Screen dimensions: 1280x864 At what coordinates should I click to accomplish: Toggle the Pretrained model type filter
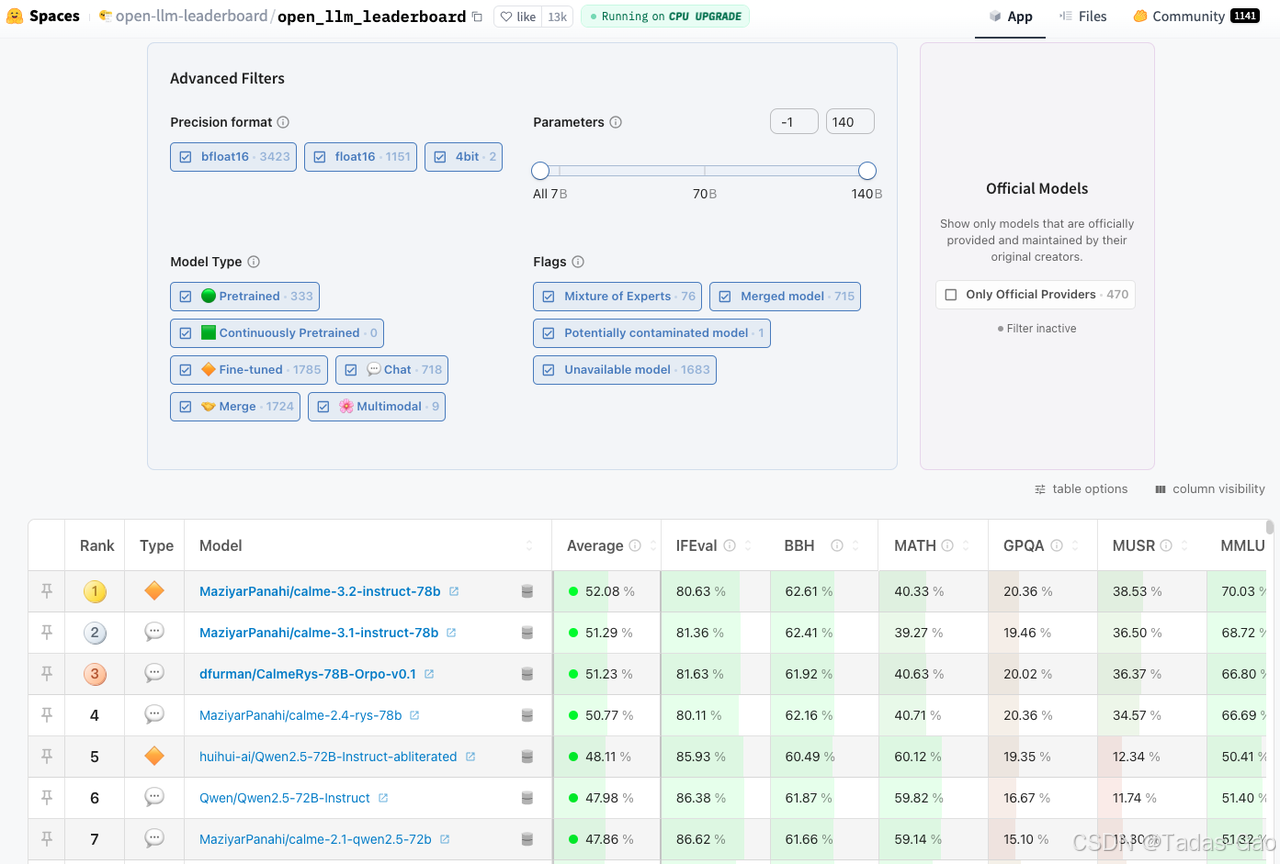[x=245, y=296]
